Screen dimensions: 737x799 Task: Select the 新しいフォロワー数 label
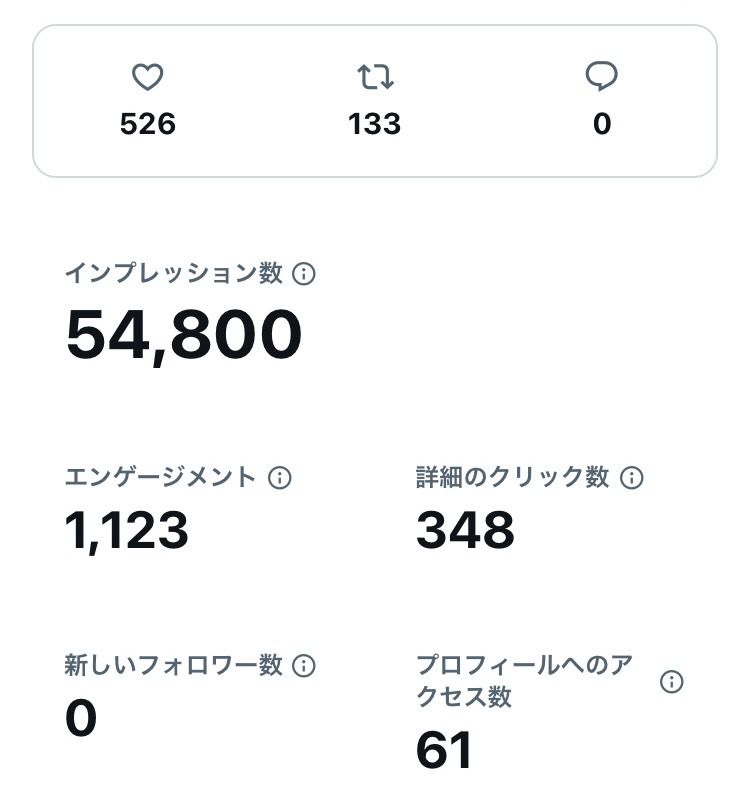tap(174, 666)
